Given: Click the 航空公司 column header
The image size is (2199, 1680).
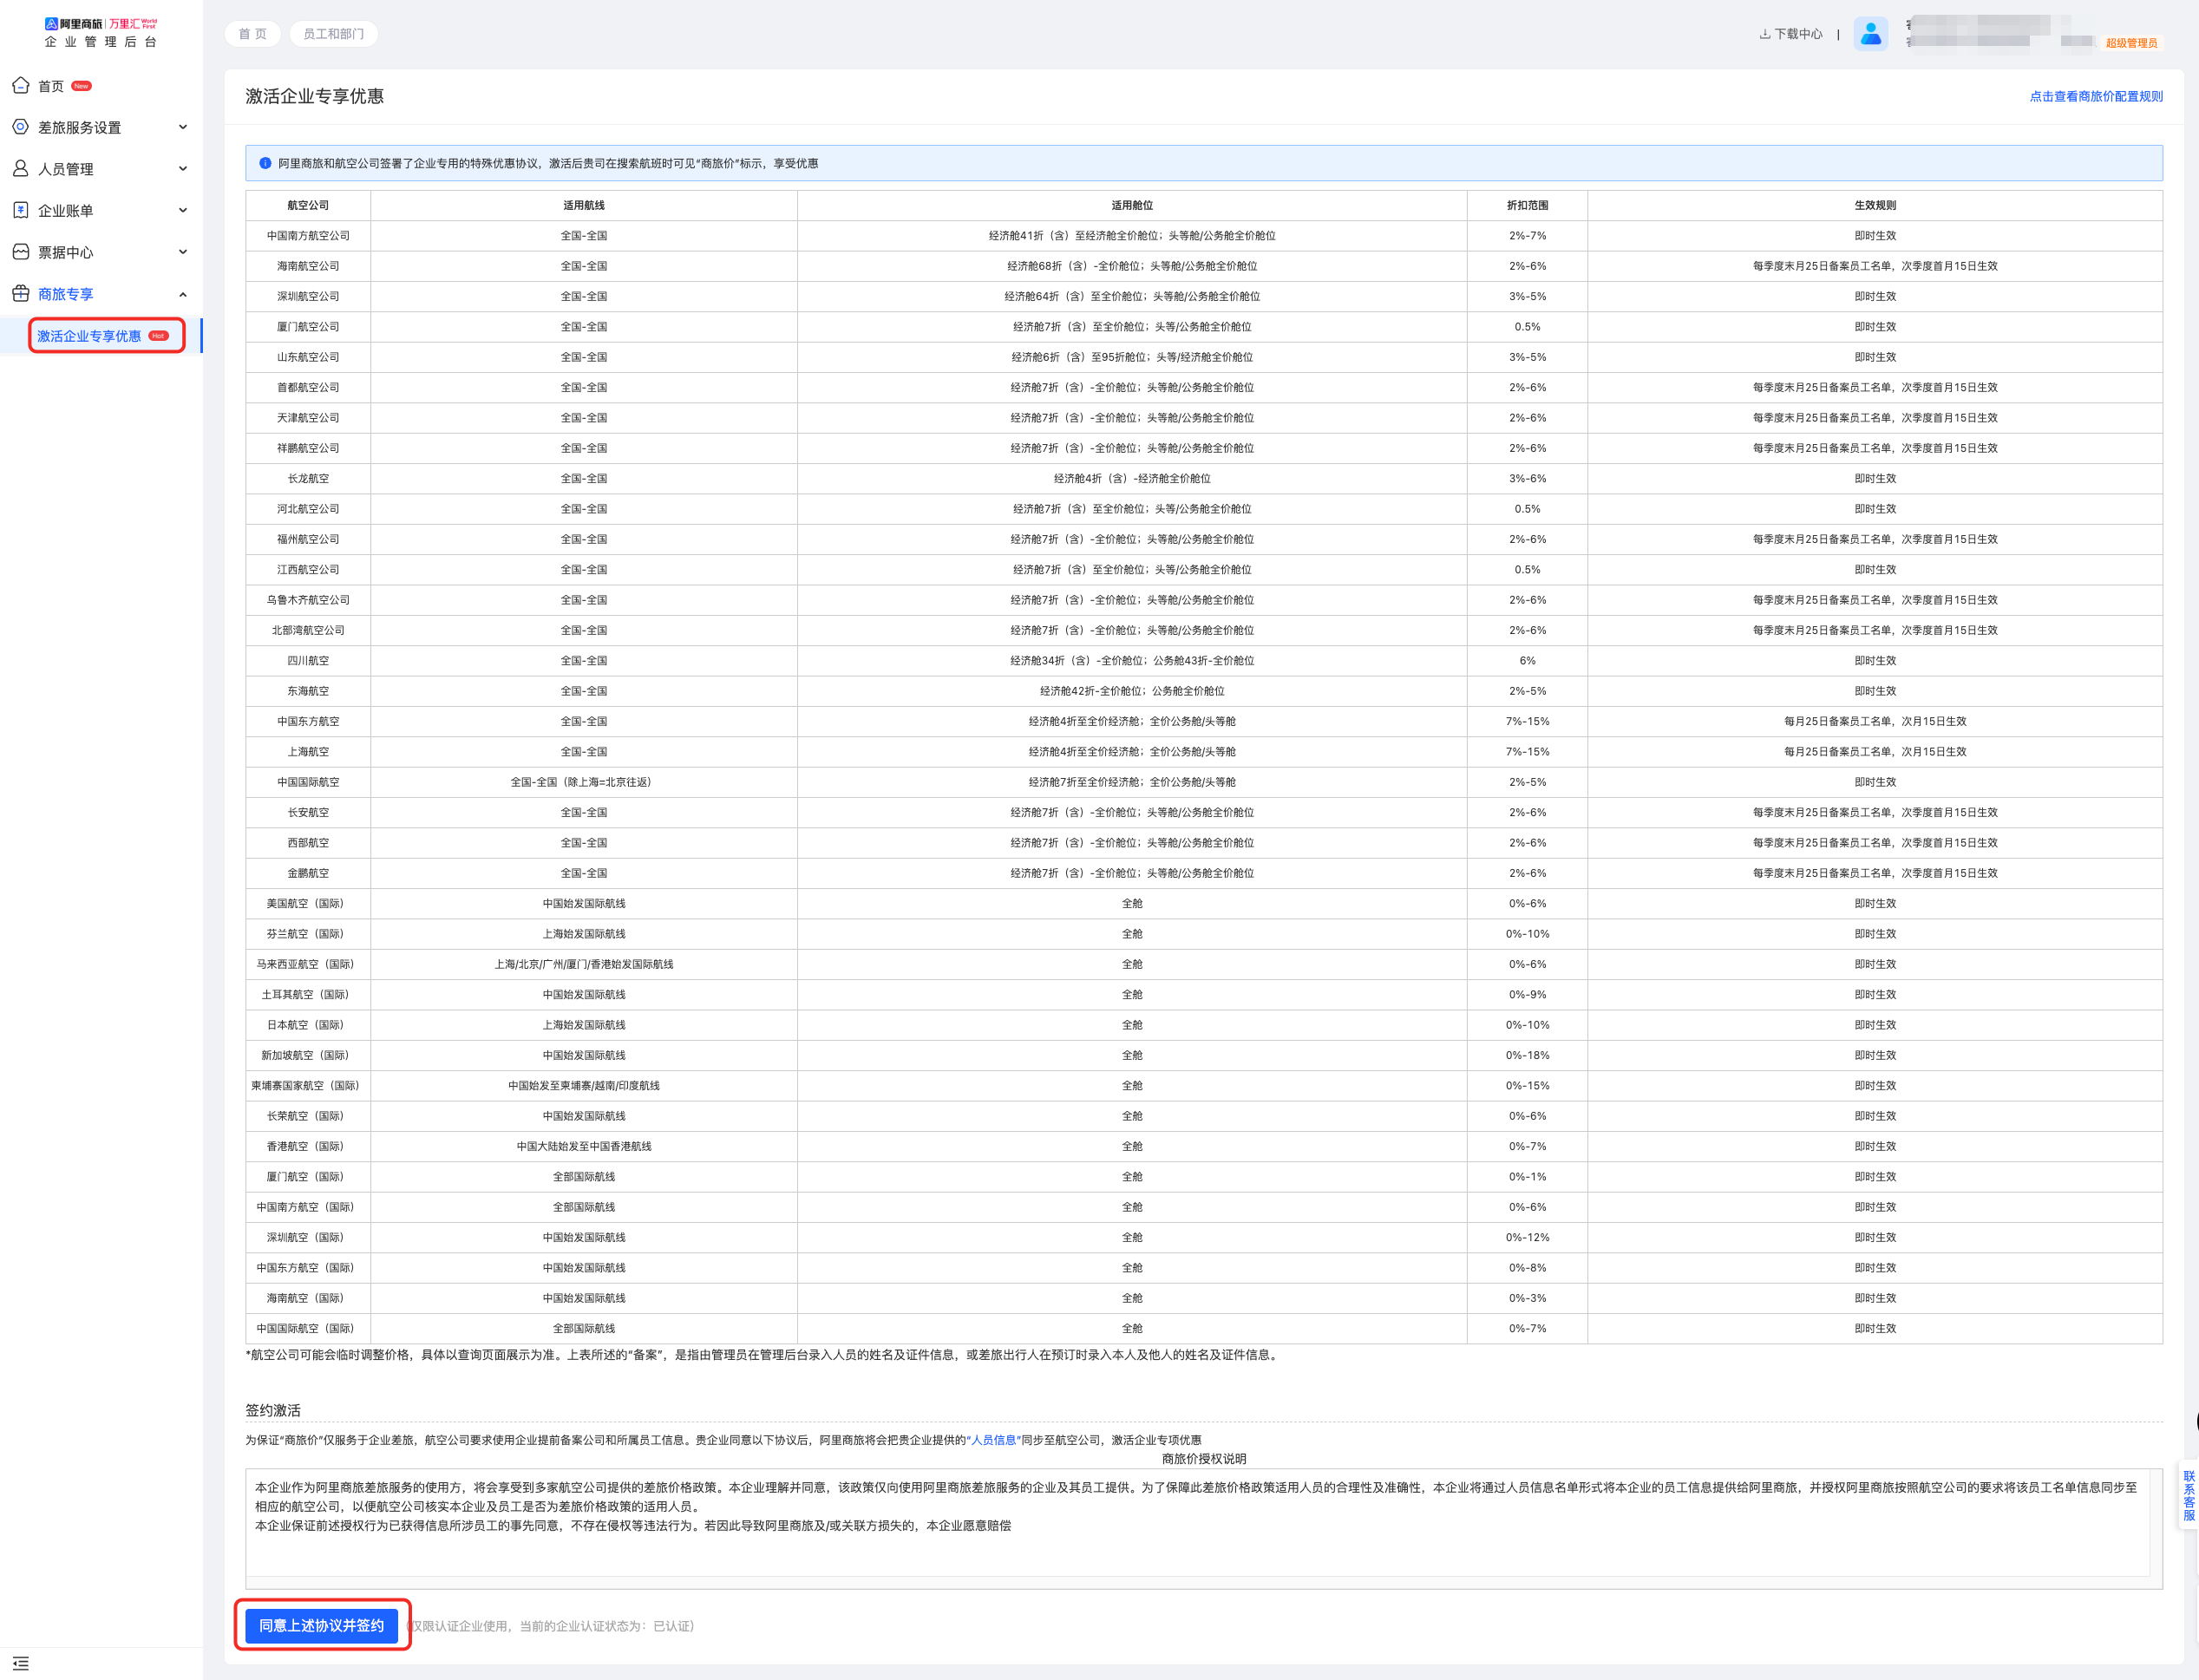Looking at the screenshot, I should 308,205.
